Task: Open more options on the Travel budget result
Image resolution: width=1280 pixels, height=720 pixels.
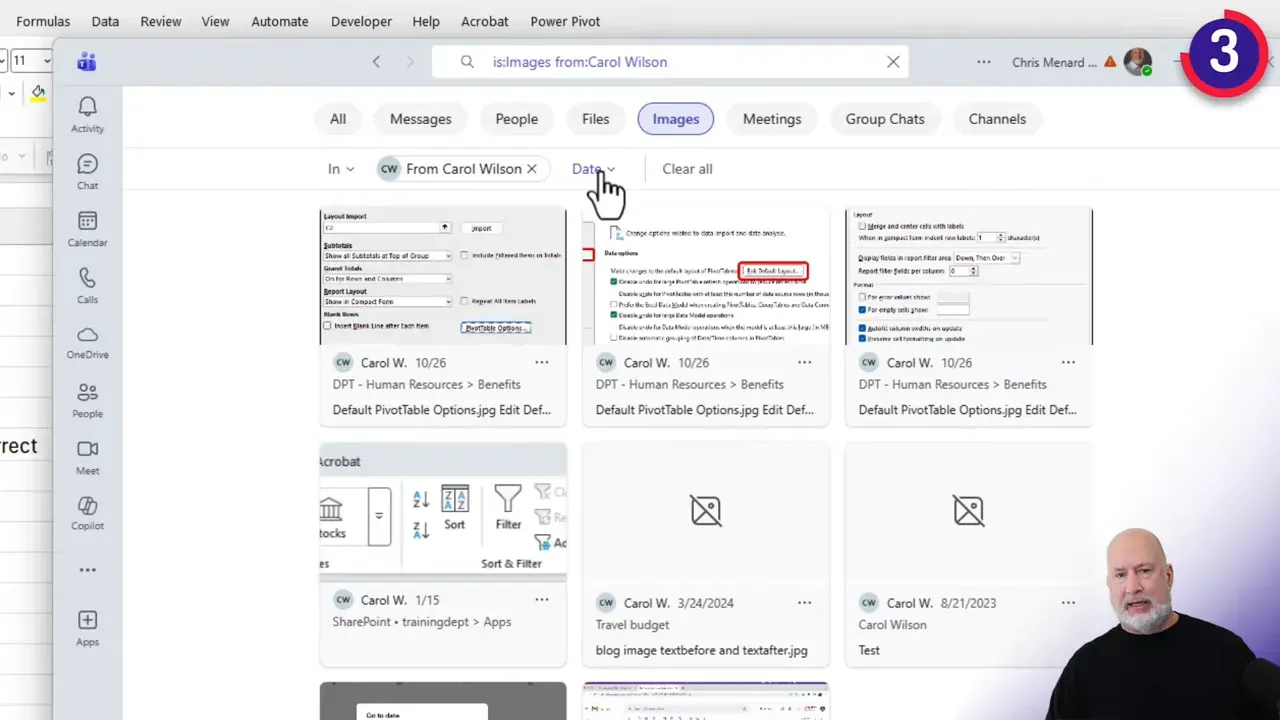Action: (x=805, y=602)
